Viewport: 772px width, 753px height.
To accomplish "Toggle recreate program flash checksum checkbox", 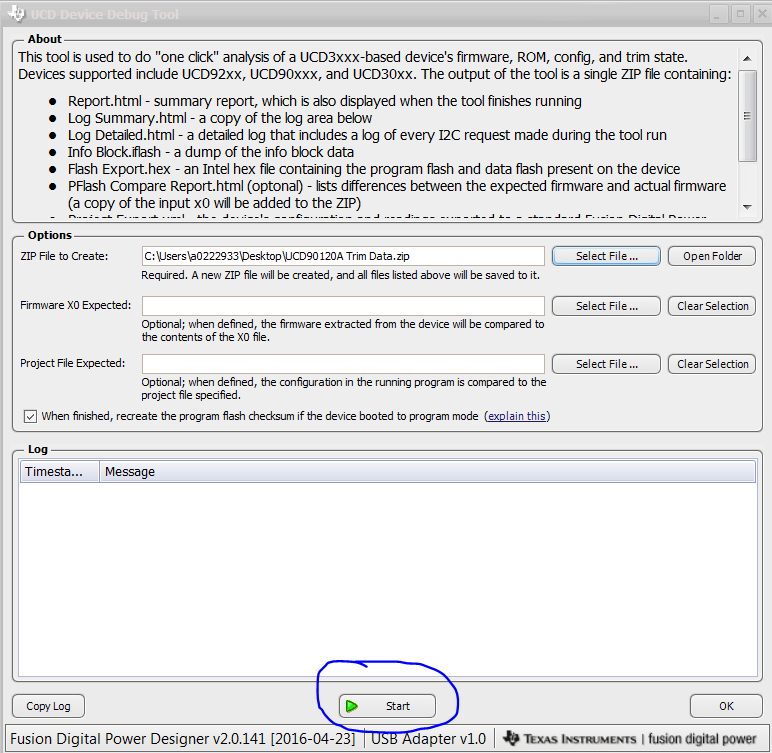I will tap(30, 417).
